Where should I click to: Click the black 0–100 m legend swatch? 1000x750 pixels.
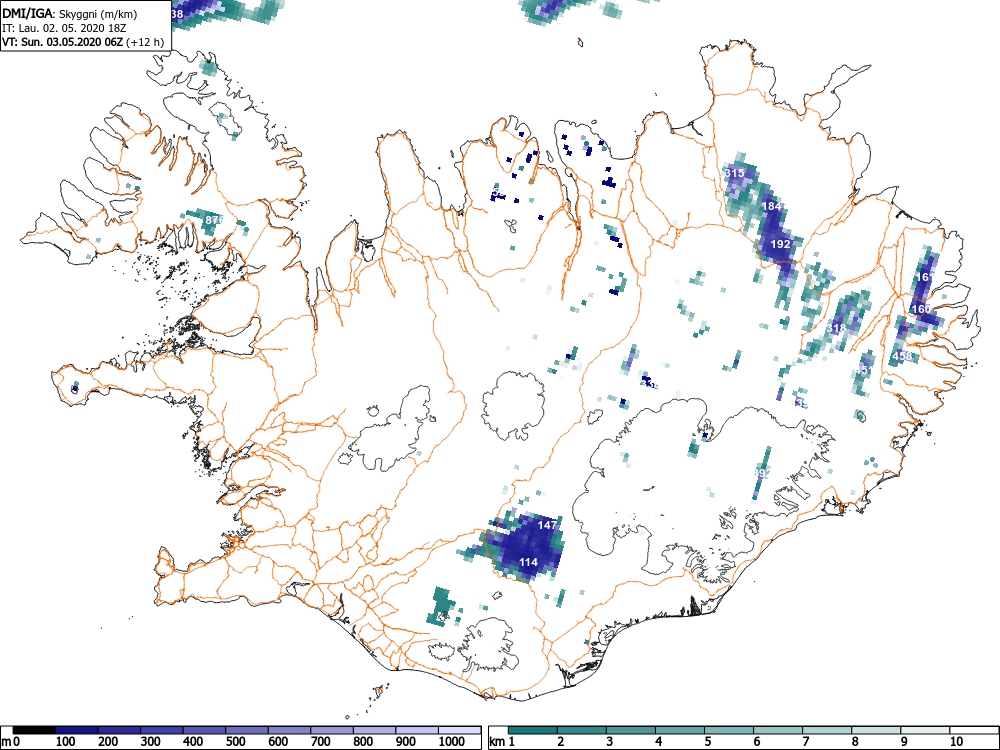(x=34, y=730)
